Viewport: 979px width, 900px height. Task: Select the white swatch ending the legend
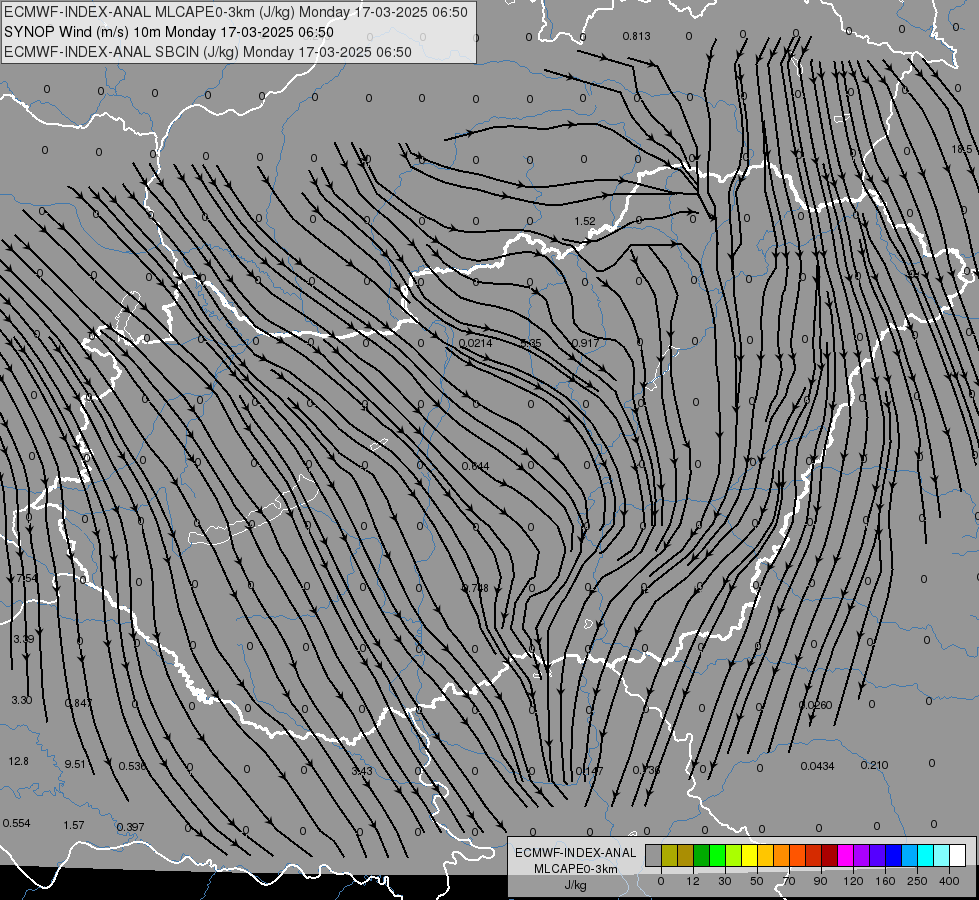958,855
